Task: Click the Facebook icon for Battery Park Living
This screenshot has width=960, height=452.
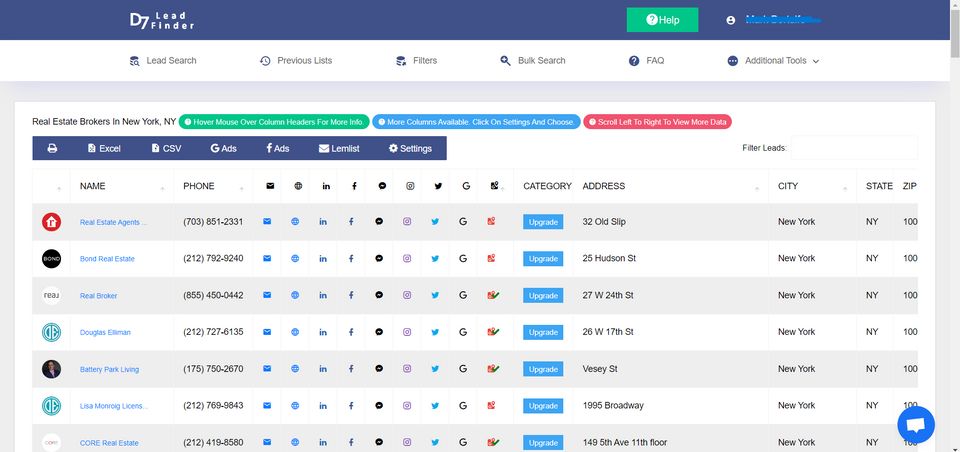Action: click(x=351, y=369)
